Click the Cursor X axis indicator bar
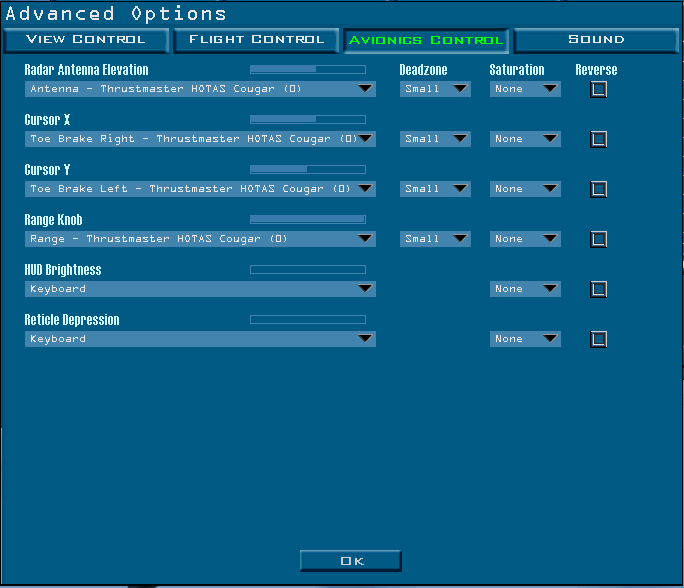 [307, 119]
